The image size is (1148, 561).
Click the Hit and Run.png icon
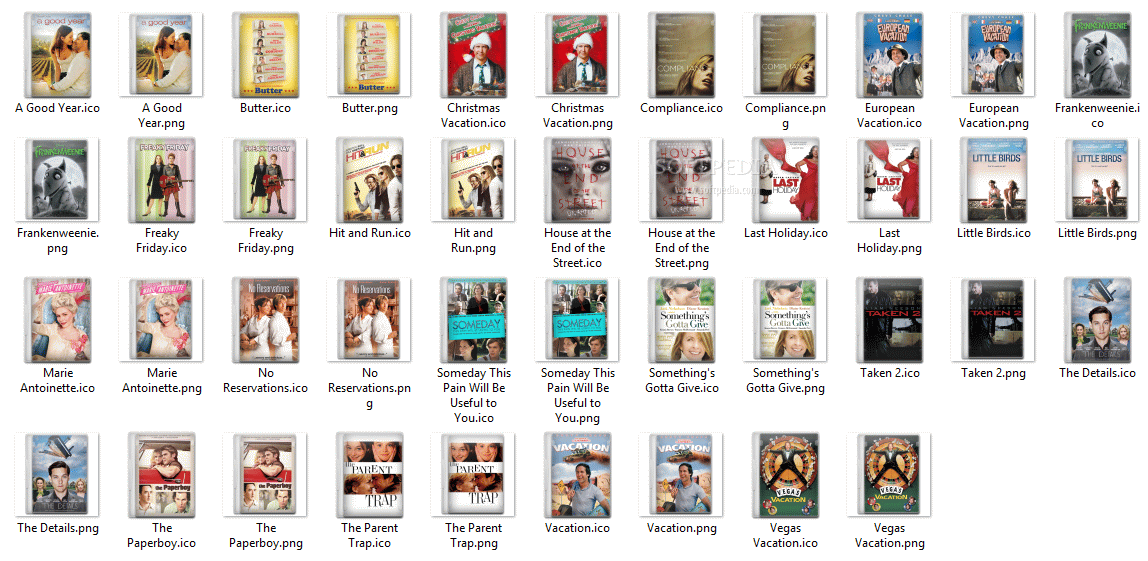pos(473,179)
